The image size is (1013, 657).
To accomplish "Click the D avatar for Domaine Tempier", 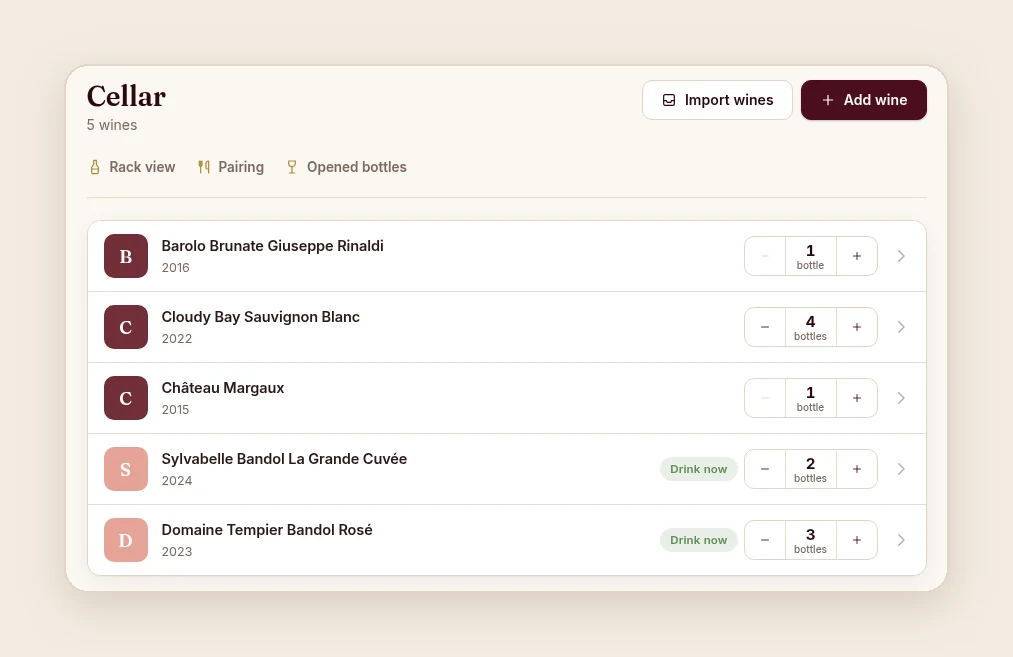I will [126, 540].
